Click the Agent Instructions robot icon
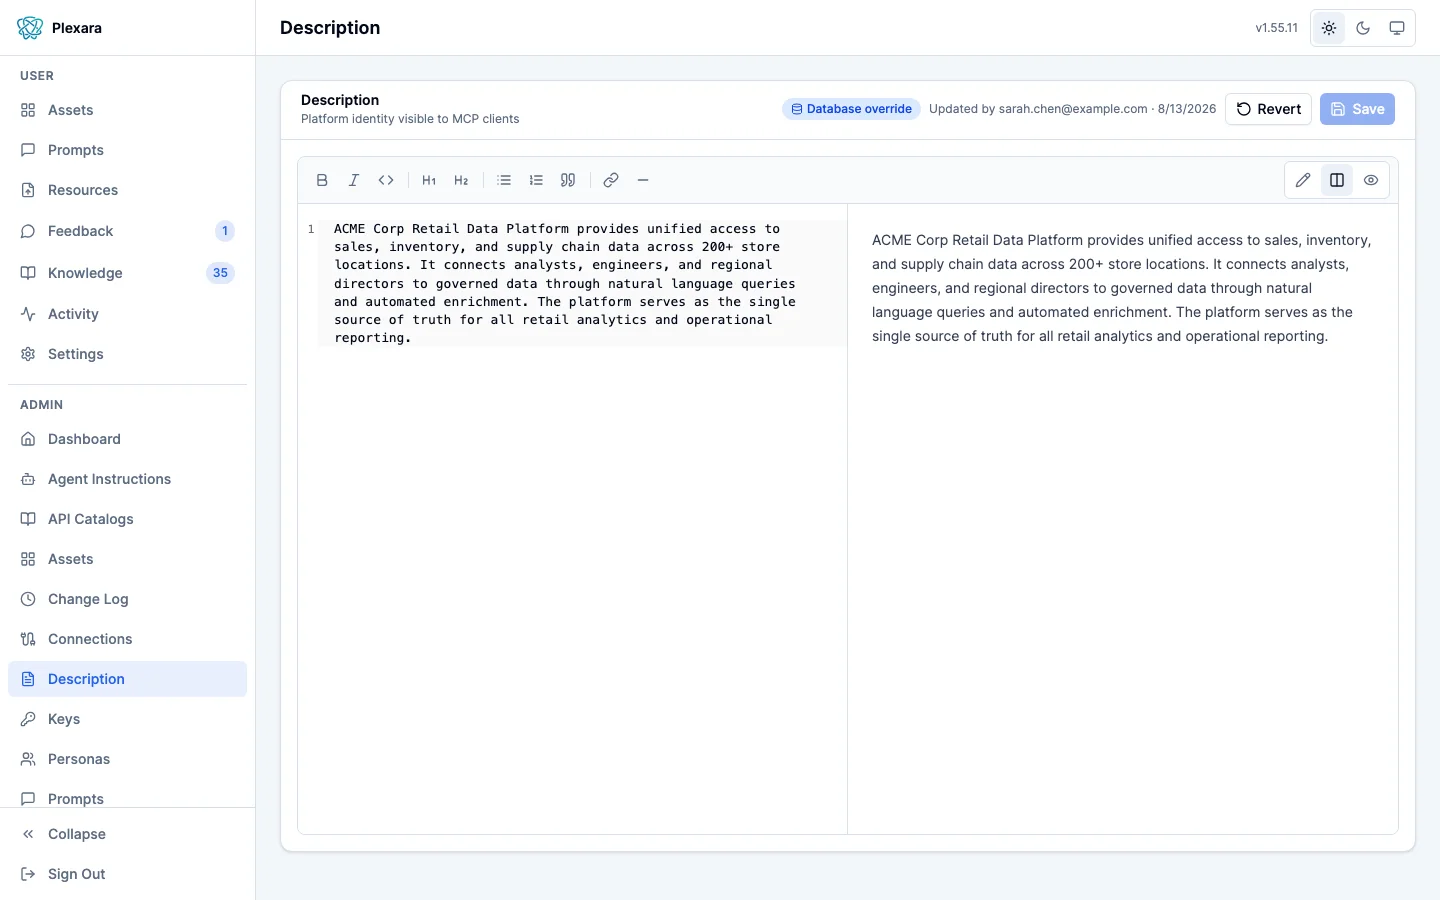1440x900 pixels. coord(28,479)
